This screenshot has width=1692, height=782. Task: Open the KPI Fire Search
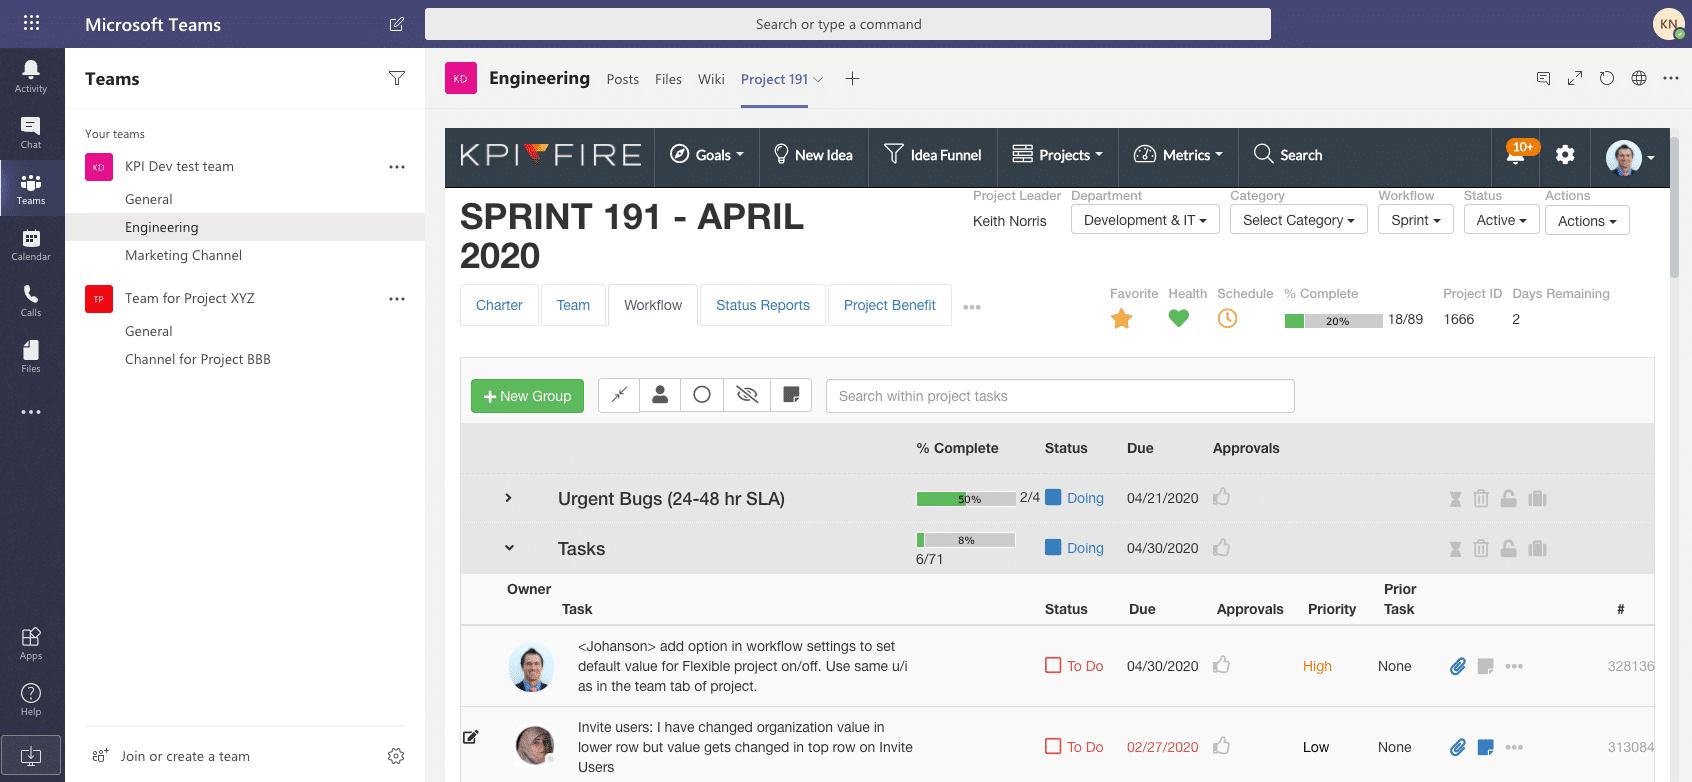[x=1288, y=155]
